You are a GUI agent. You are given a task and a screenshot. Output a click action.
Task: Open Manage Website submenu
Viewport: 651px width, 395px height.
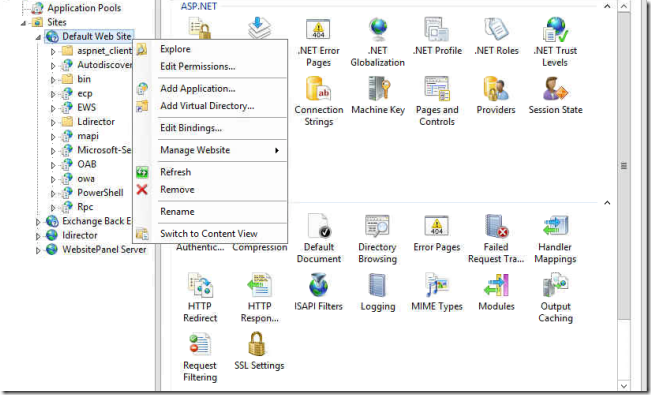tap(210, 150)
